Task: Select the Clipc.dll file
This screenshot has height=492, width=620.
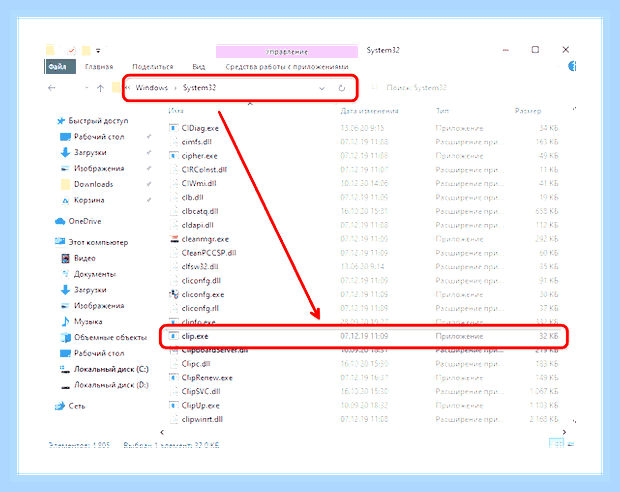Action: point(196,363)
